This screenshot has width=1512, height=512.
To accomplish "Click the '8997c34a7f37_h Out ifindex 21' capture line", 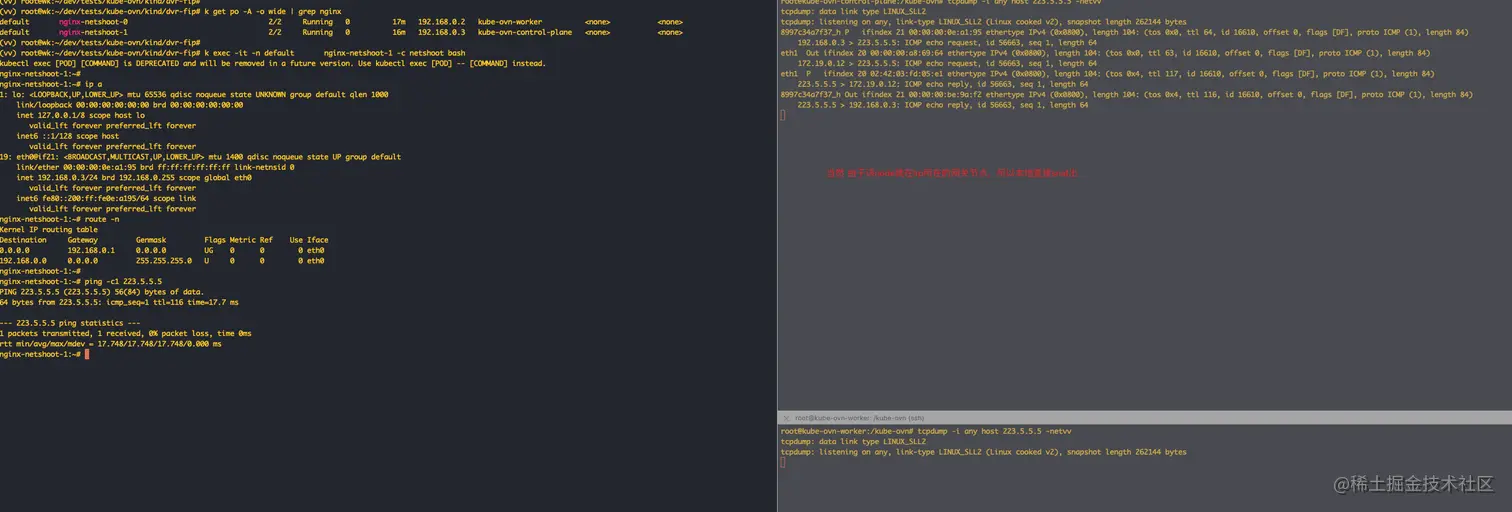I will point(1126,94).
